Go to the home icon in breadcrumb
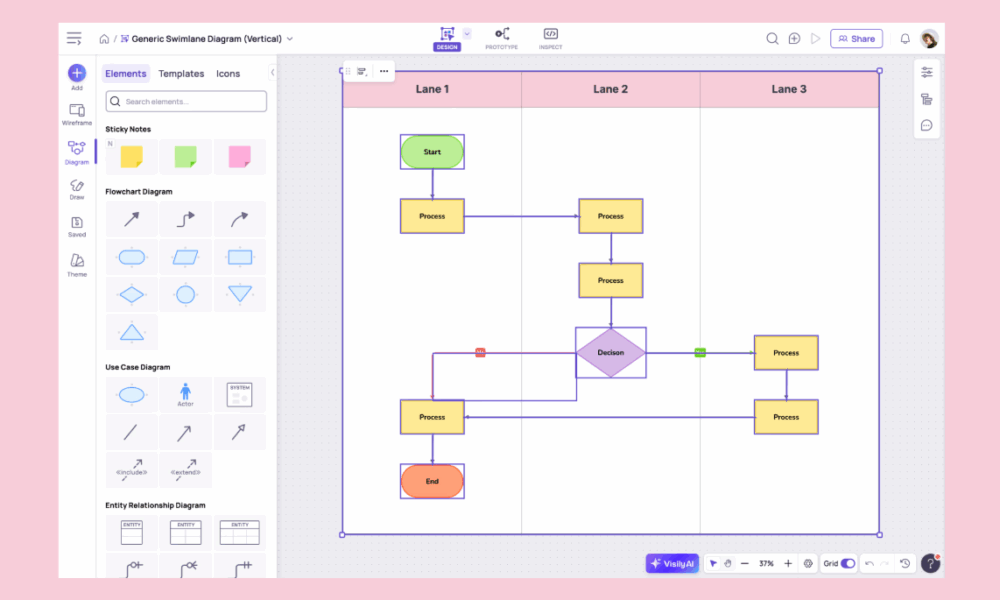 [x=104, y=39]
